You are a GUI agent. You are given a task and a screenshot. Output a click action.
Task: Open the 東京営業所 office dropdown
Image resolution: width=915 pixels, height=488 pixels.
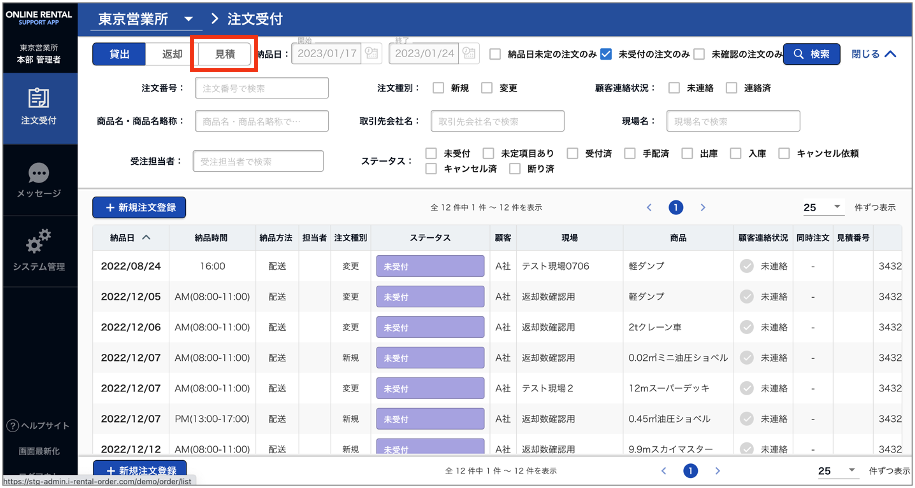click(x=146, y=19)
